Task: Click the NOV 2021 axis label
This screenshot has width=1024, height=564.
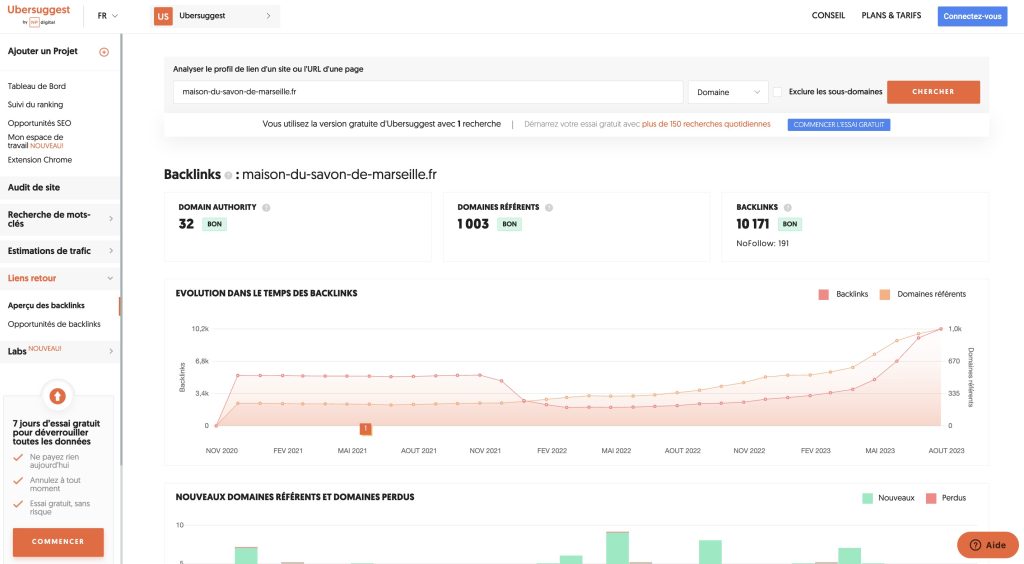Action: (x=485, y=451)
